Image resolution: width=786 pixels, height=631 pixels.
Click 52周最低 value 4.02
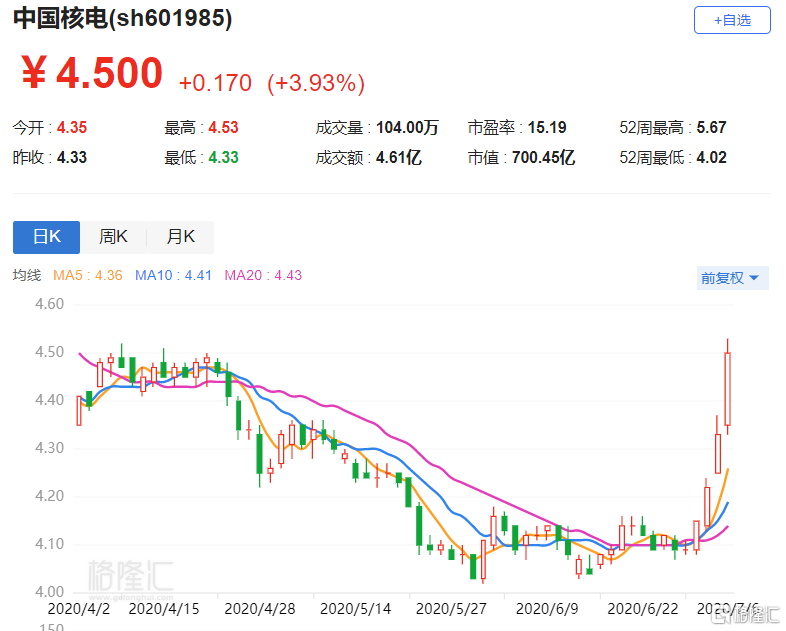[x=711, y=157]
